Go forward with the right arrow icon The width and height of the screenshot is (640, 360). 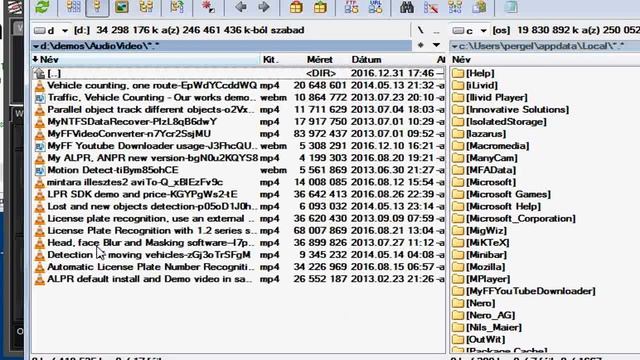[264, 7]
